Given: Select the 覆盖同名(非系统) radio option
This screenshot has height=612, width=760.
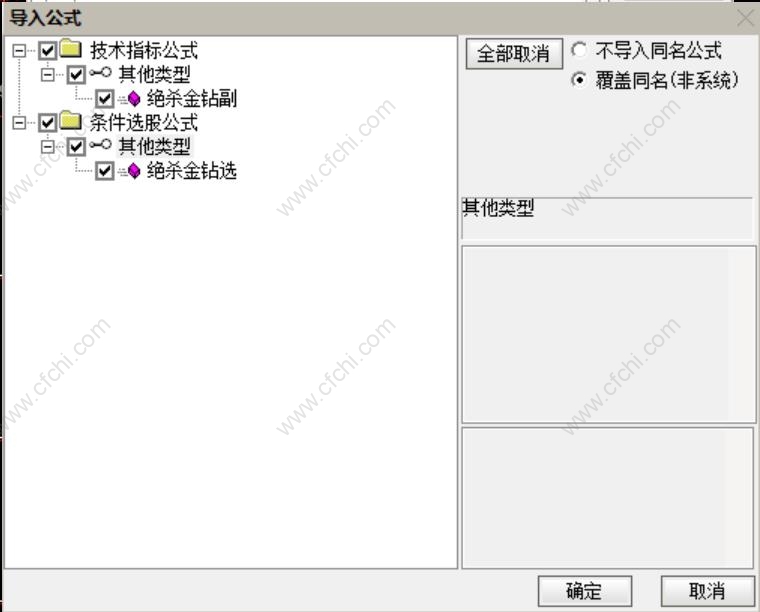Looking at the screenshot, I should coord(579,79).
